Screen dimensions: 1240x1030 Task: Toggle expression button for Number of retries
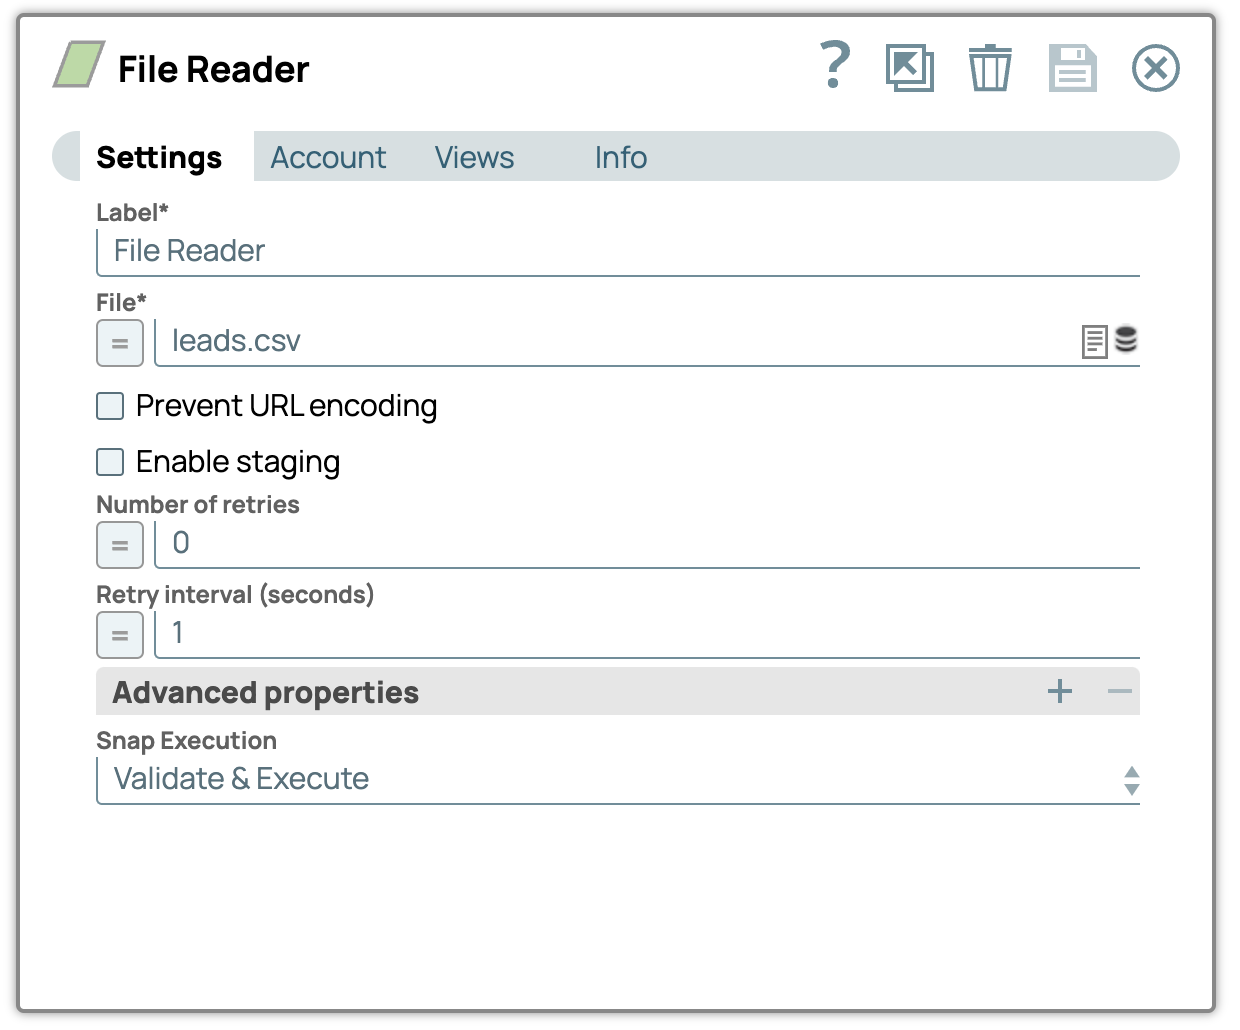pos(120,545)
